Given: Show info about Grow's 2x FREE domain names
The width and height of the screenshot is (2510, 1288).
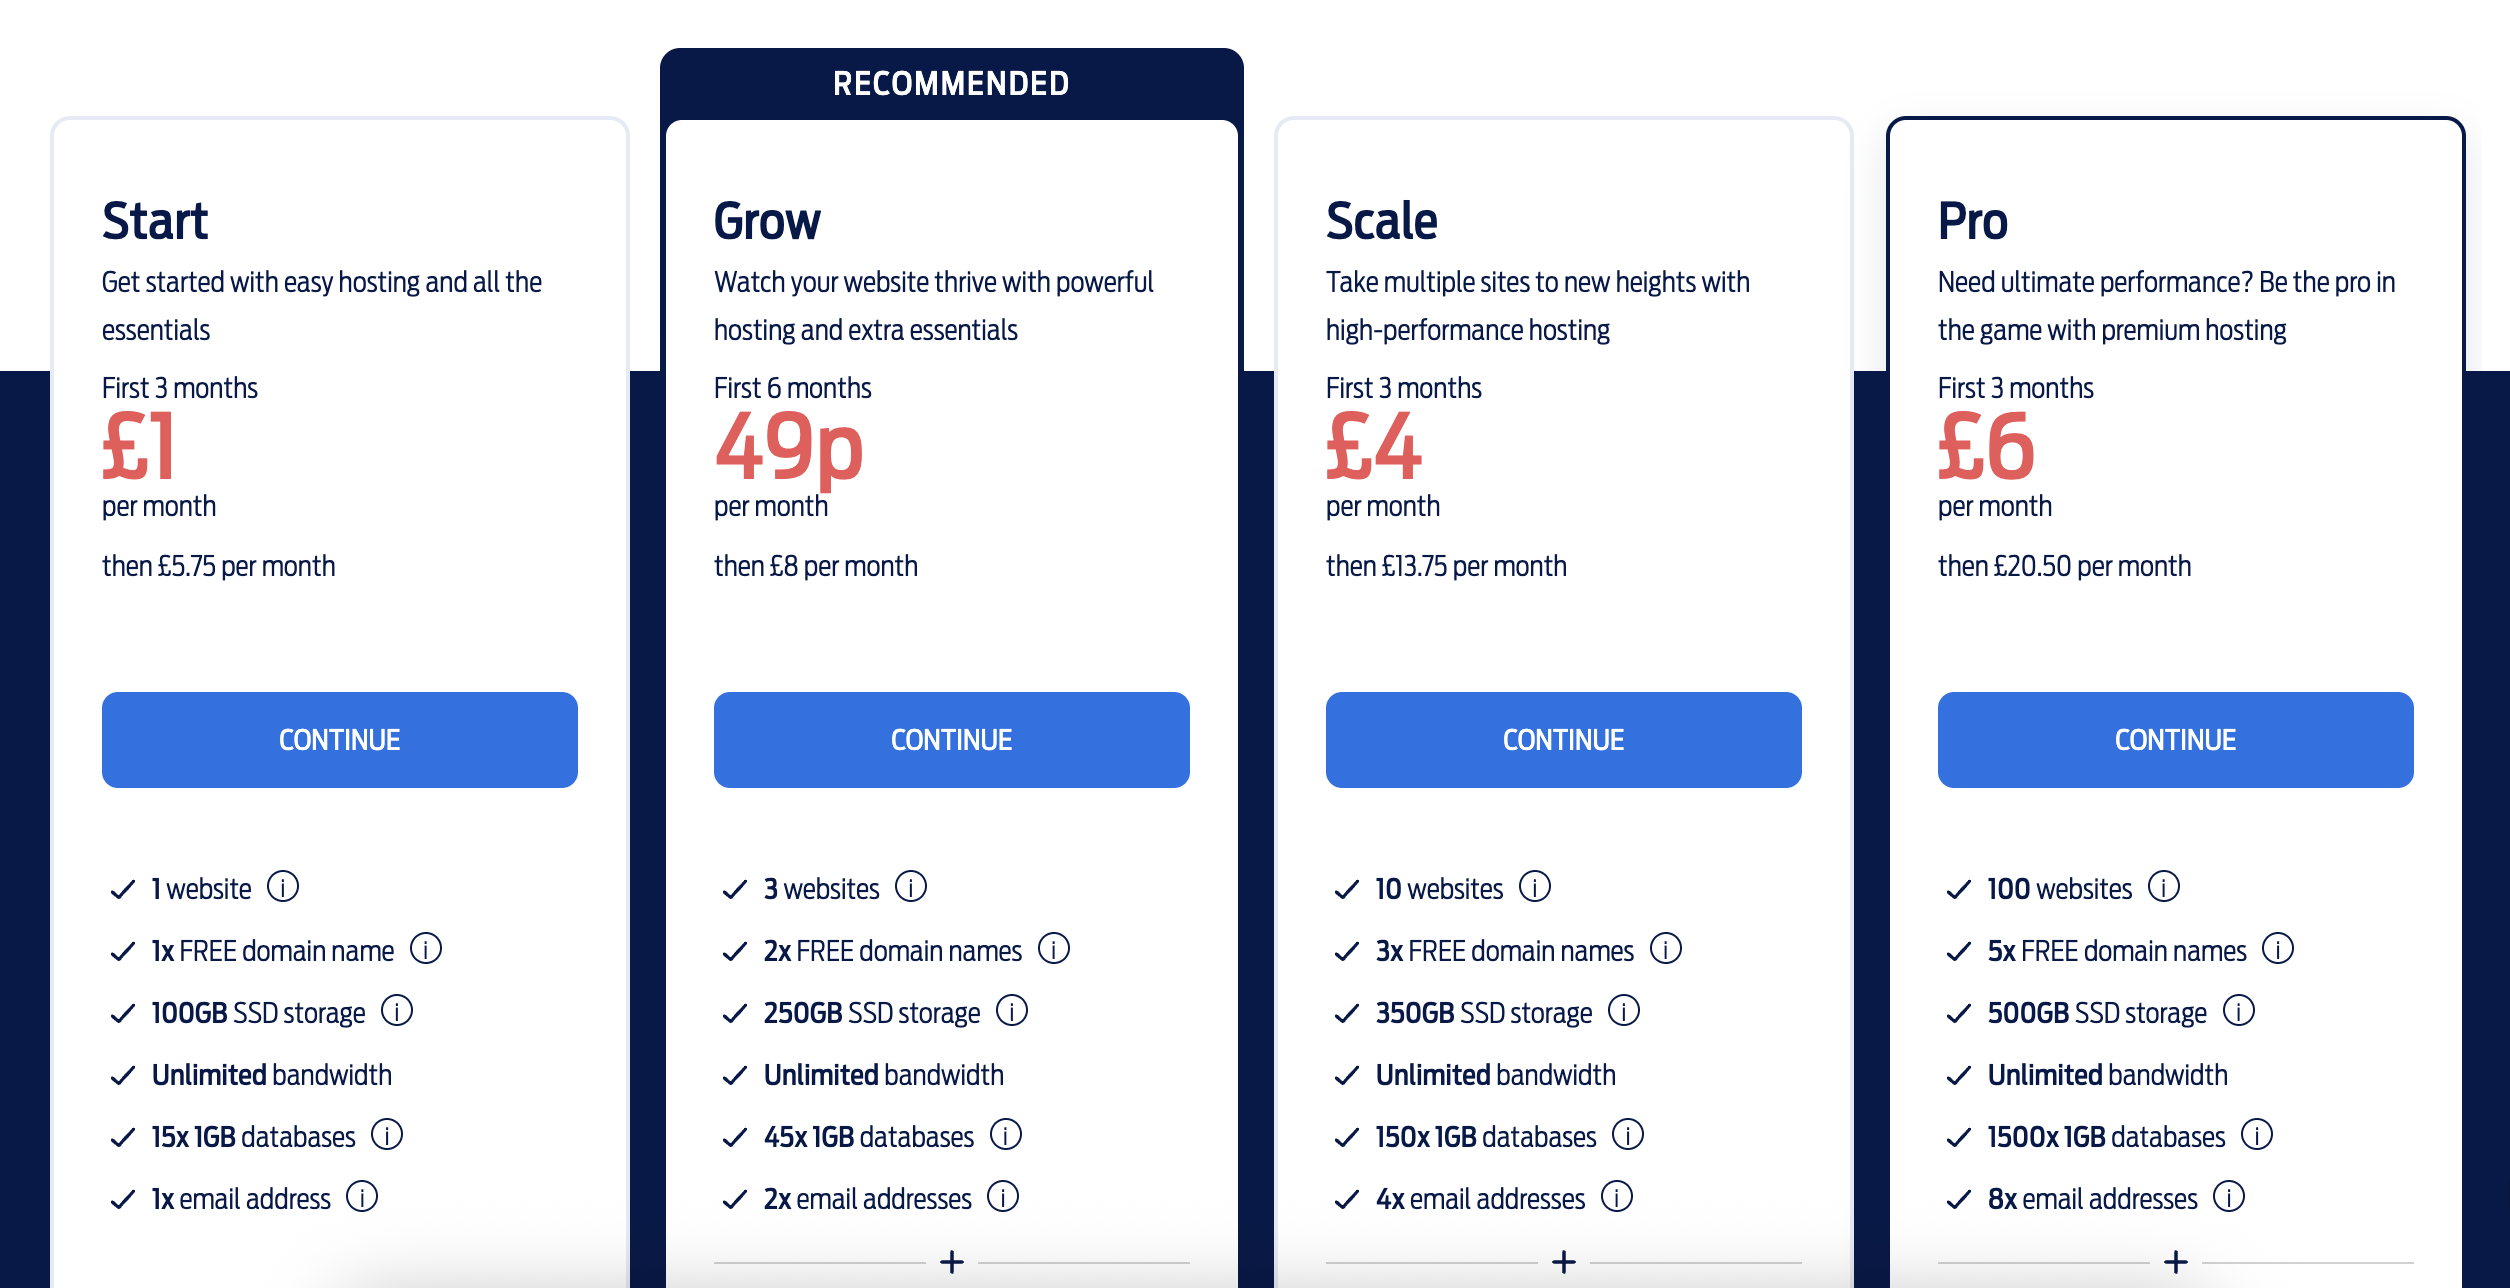Looking at the screenshot, I should pos(1054,949).
